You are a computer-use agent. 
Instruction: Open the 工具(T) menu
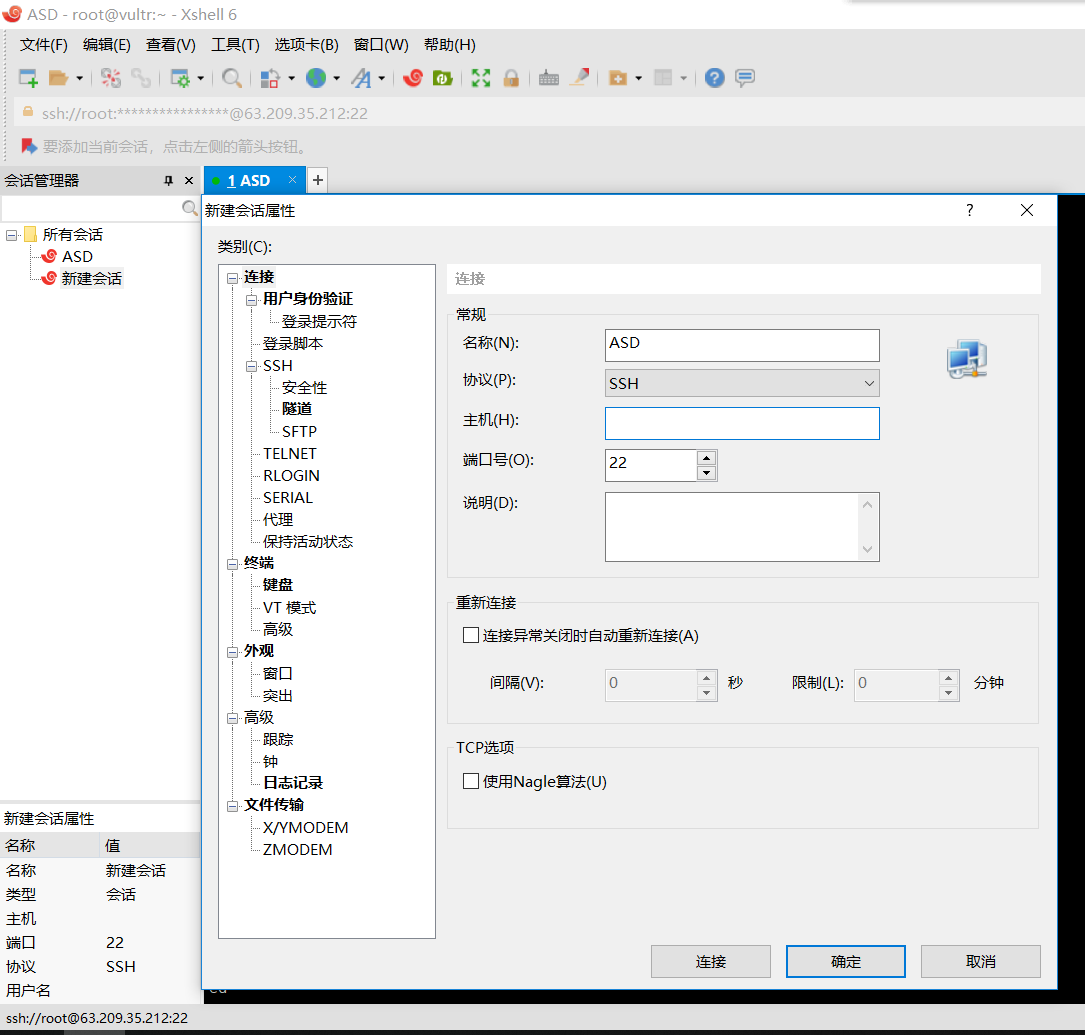pos(235,45)
